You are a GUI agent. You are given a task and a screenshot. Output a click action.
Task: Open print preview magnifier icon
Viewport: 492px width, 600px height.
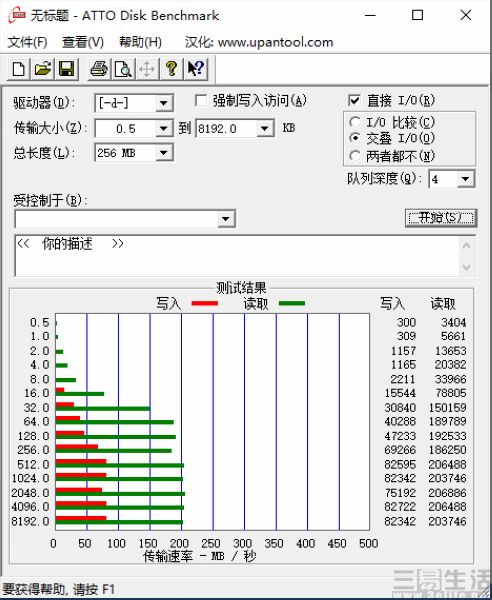coord(123,69)
